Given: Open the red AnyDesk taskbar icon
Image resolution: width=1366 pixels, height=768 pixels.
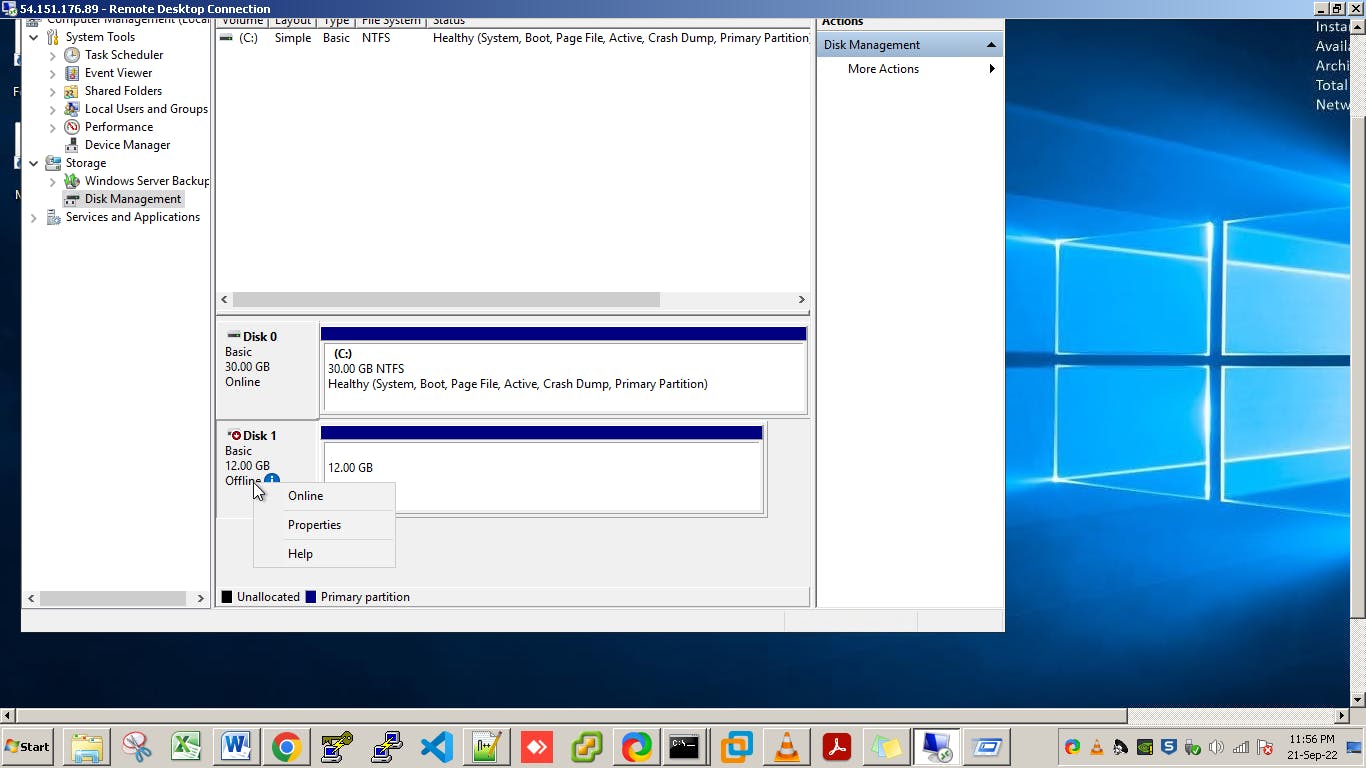Looking at the screenshot, I should tap(537, 747).
